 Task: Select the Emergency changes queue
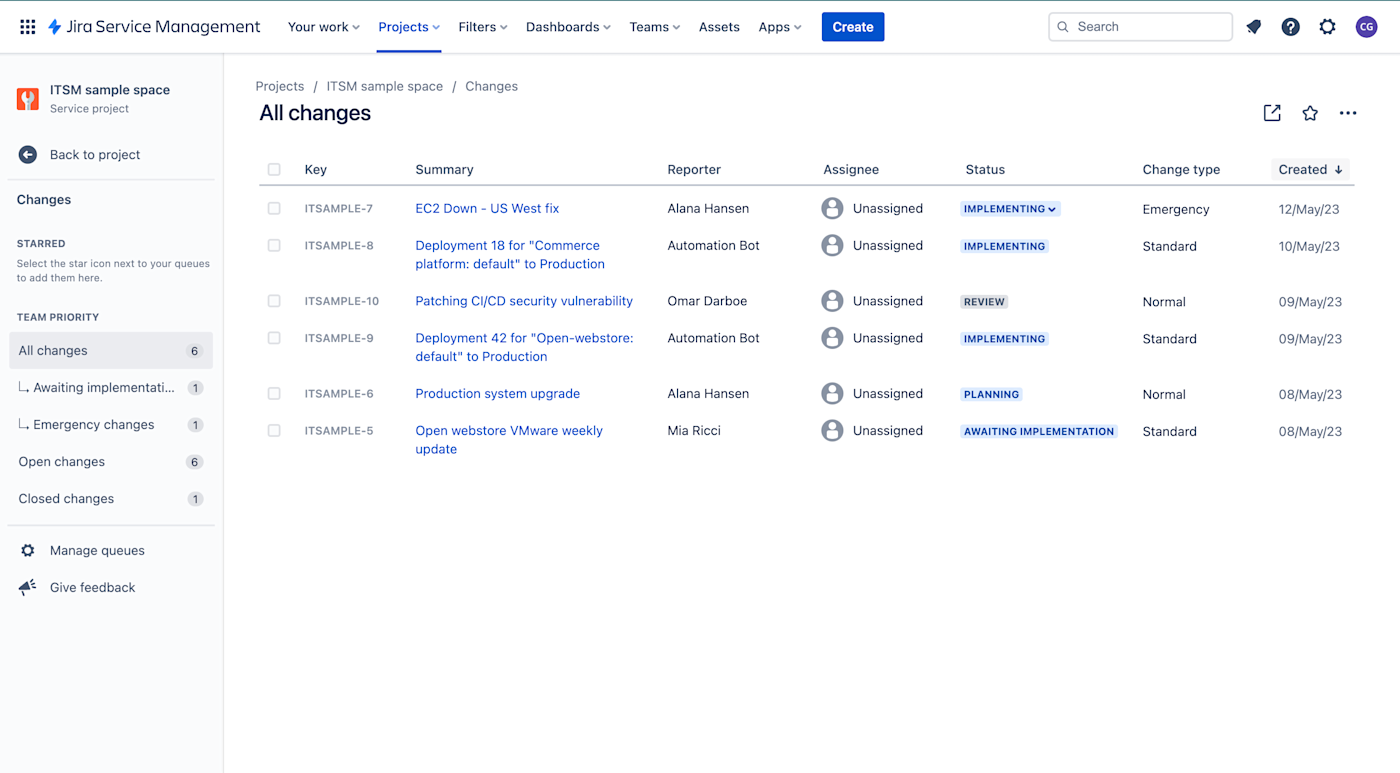coord(110,424)
